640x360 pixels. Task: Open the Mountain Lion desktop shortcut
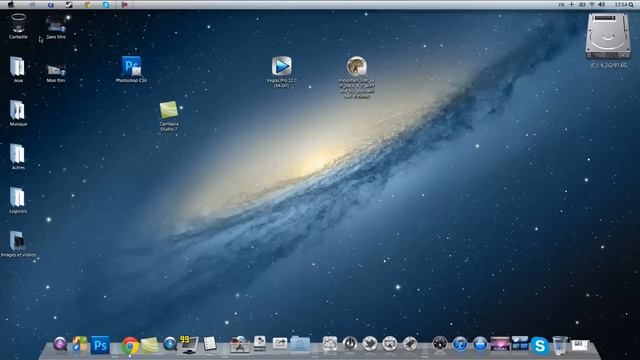coord(357,77)
